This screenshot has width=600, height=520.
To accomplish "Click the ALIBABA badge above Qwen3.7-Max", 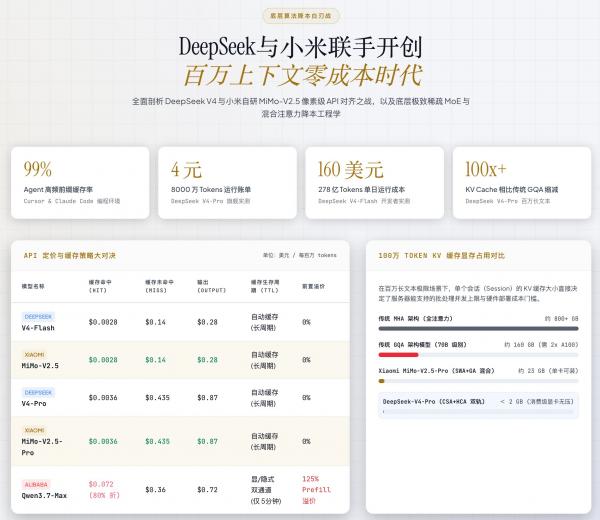I will tap(36, 485).
